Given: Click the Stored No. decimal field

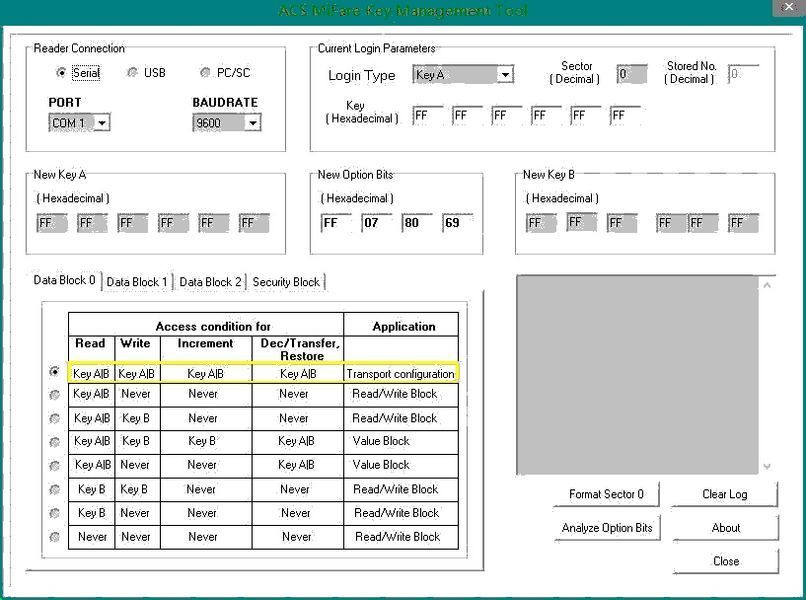Looking at the screenshot, I should [743, 74].
